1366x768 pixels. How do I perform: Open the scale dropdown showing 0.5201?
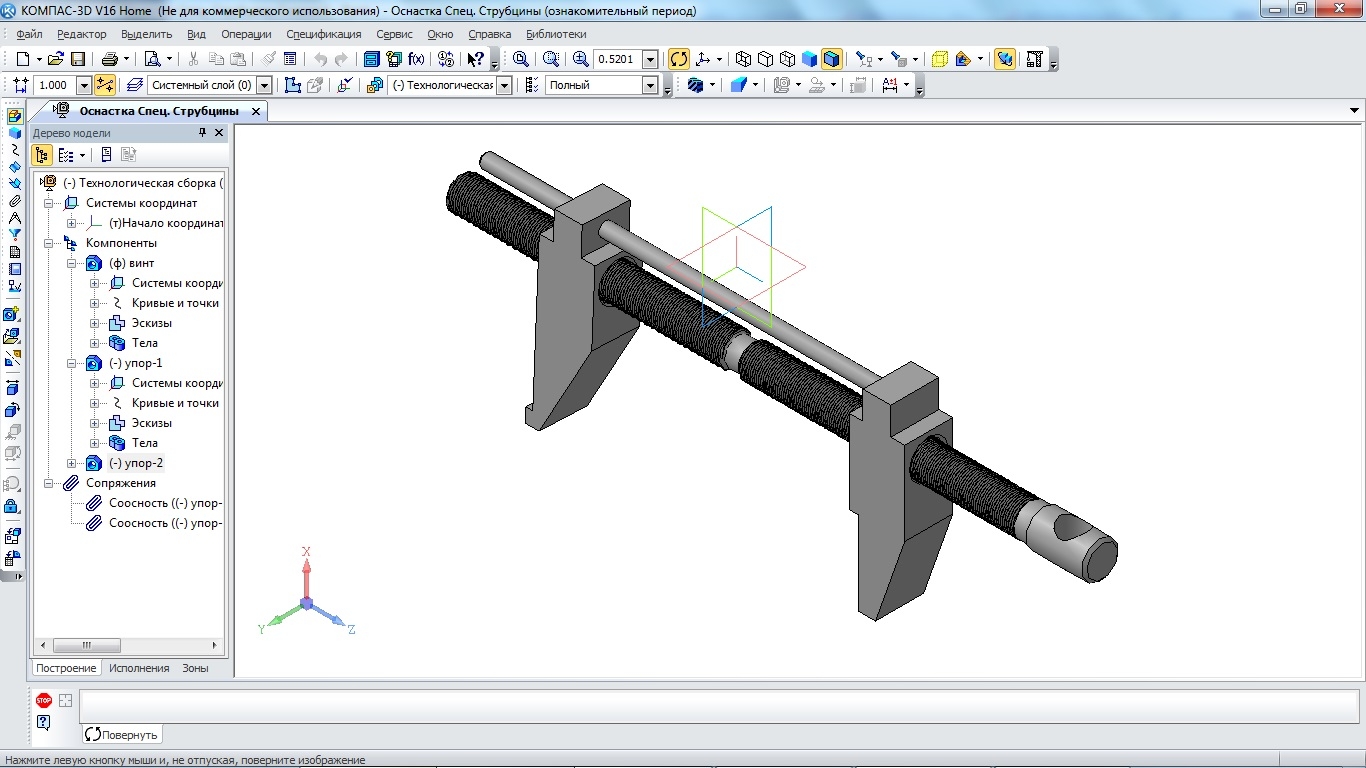coord(651,59)
